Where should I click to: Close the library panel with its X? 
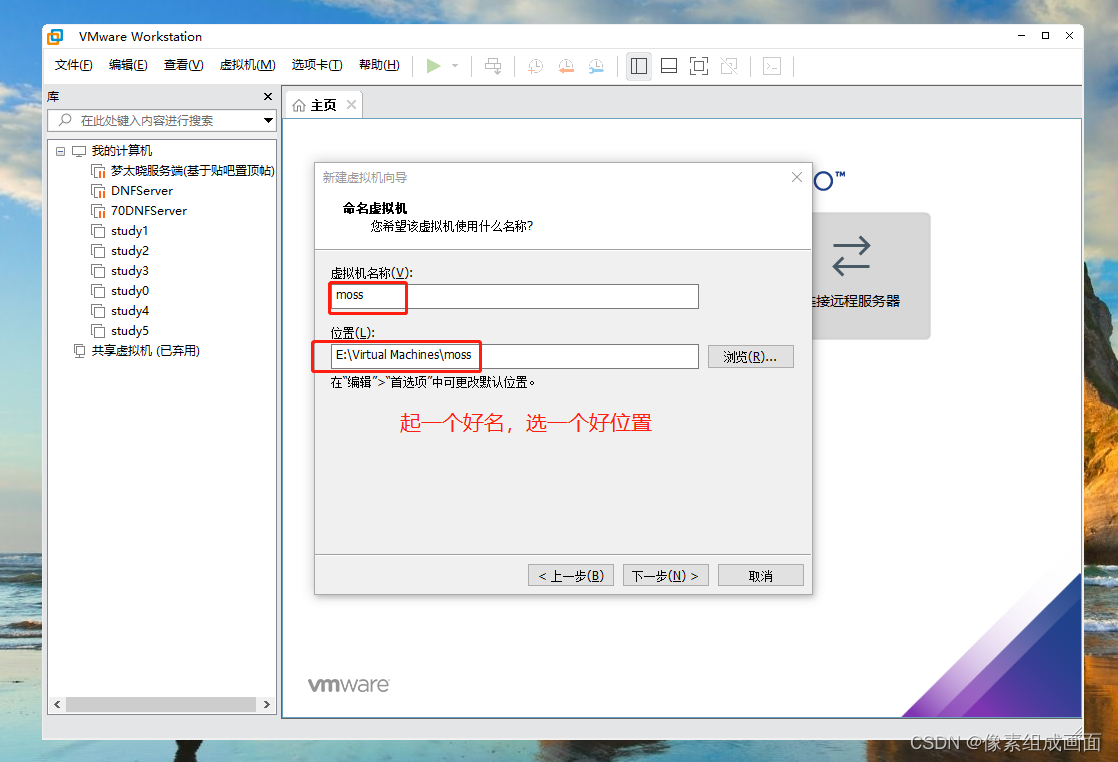click(268, 96)
